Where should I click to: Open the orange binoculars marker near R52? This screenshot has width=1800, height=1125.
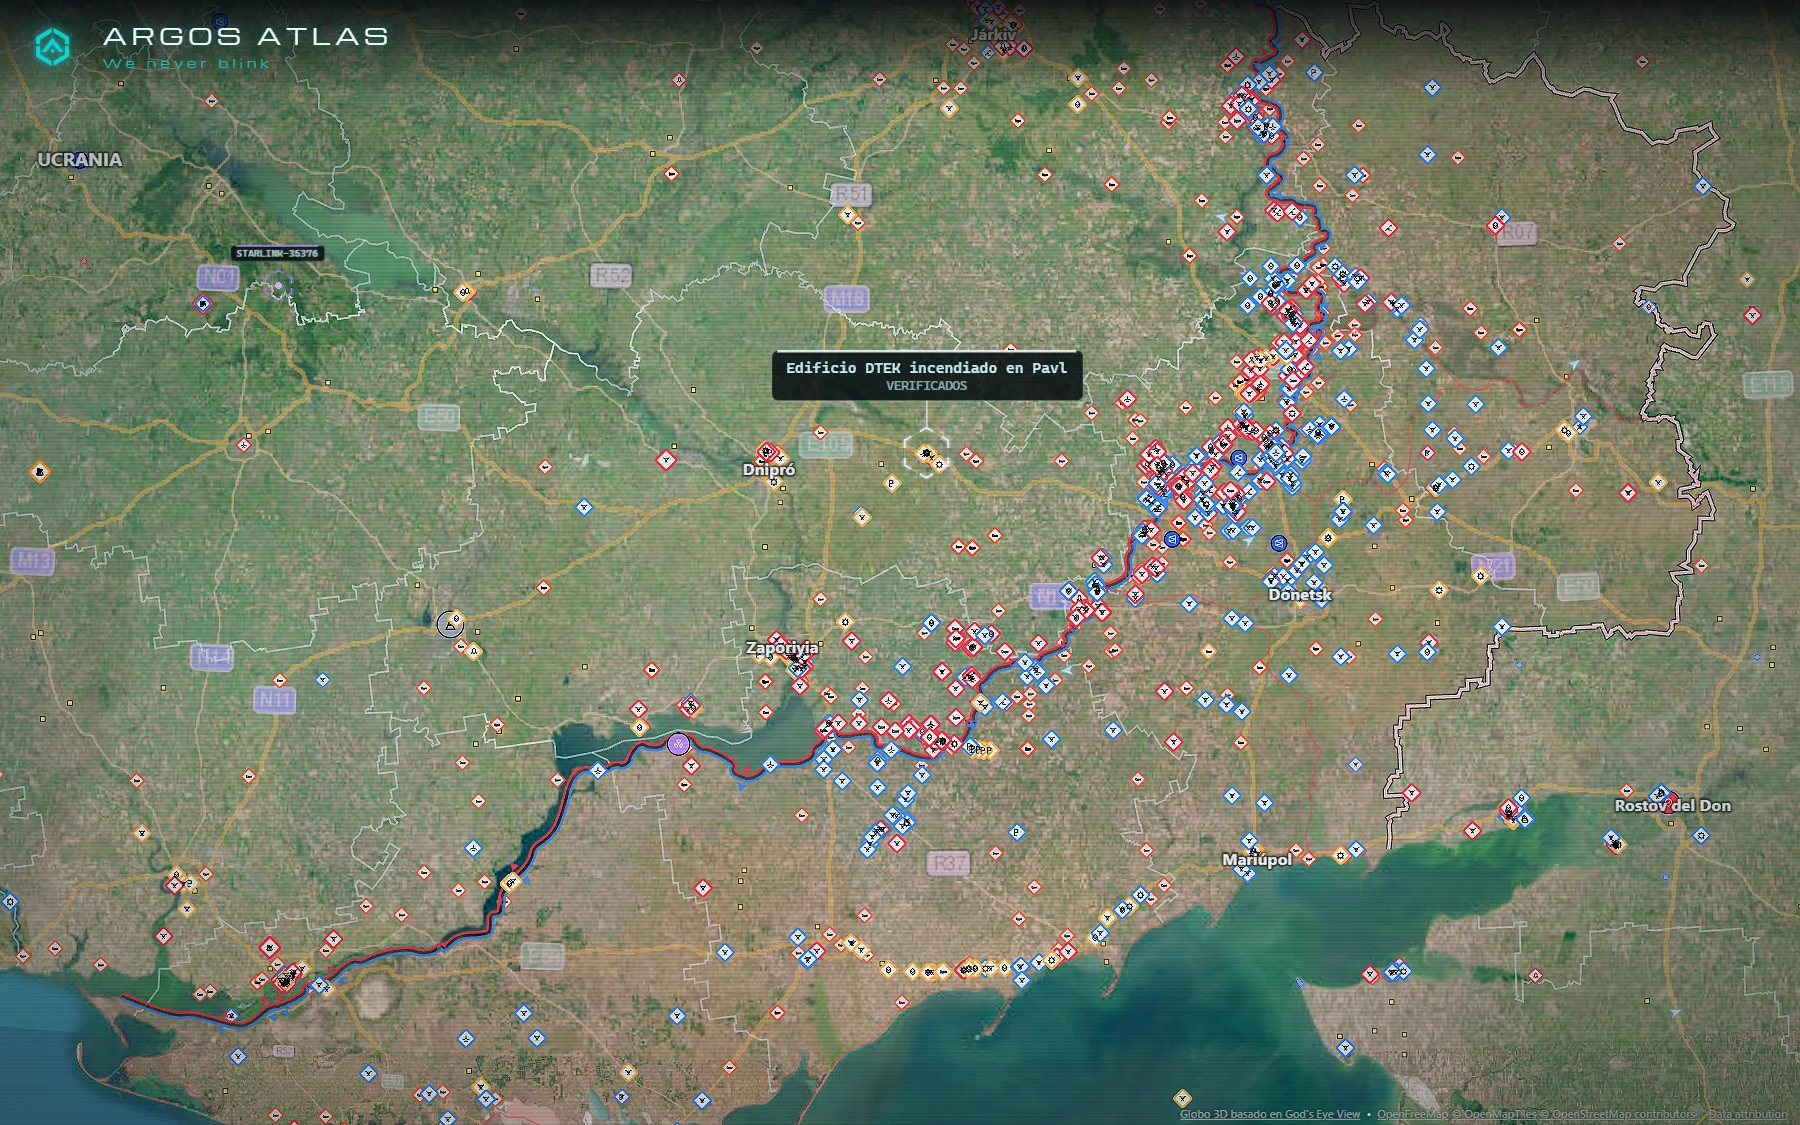[464, 292]
